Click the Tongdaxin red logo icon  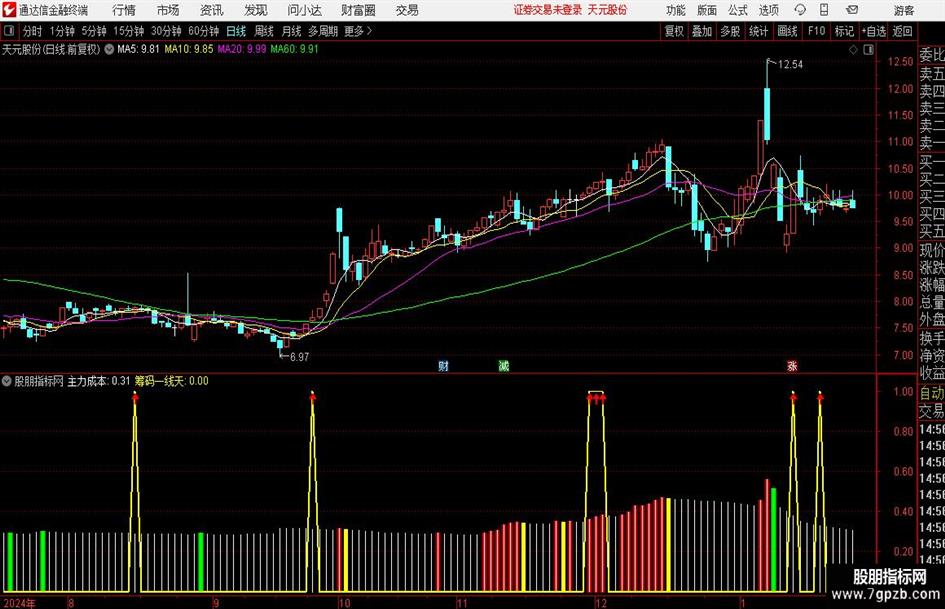(x=8, y=10)
